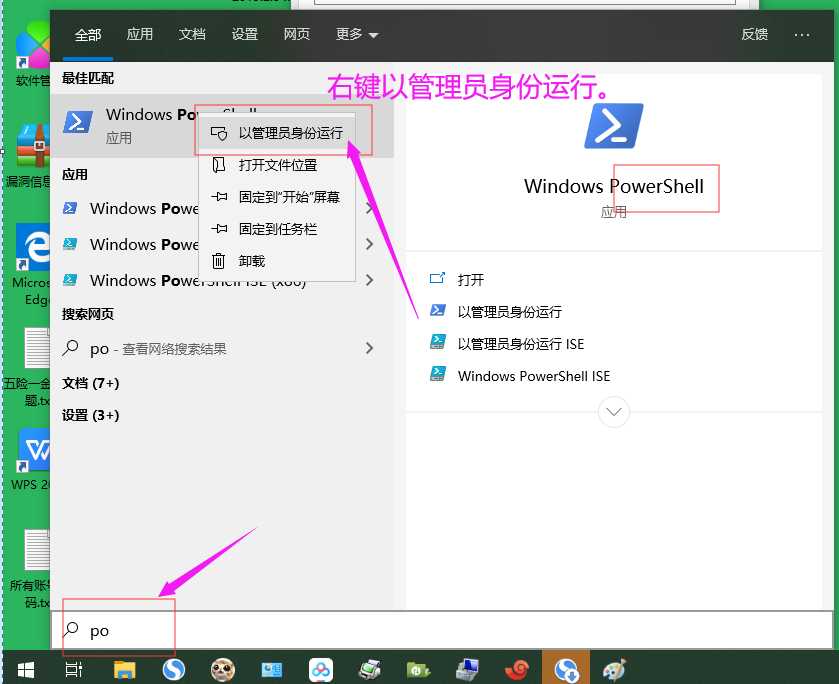Click the large PowerShell icon in detail pane
The height and width of the screenshot is (684, 839).
pyautogui.click(x=613, y=126)
